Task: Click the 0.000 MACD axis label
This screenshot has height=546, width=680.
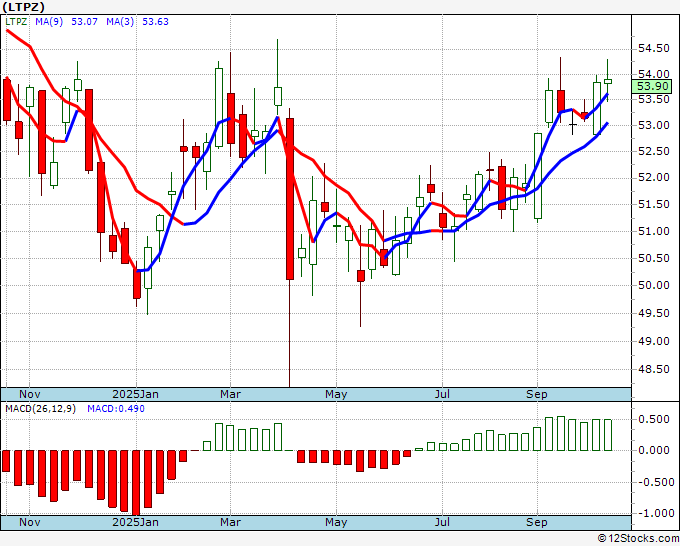Action: click(654, 451)
